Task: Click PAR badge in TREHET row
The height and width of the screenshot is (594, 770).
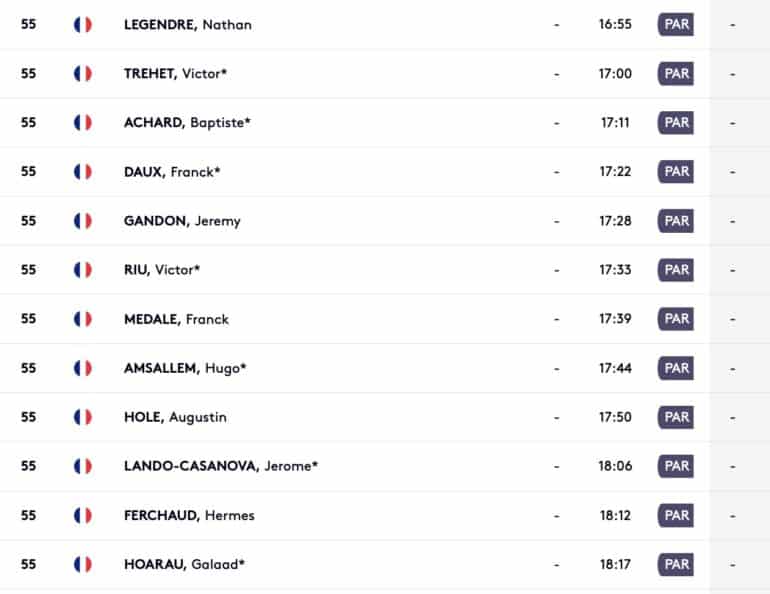Action: click(676, 74)
